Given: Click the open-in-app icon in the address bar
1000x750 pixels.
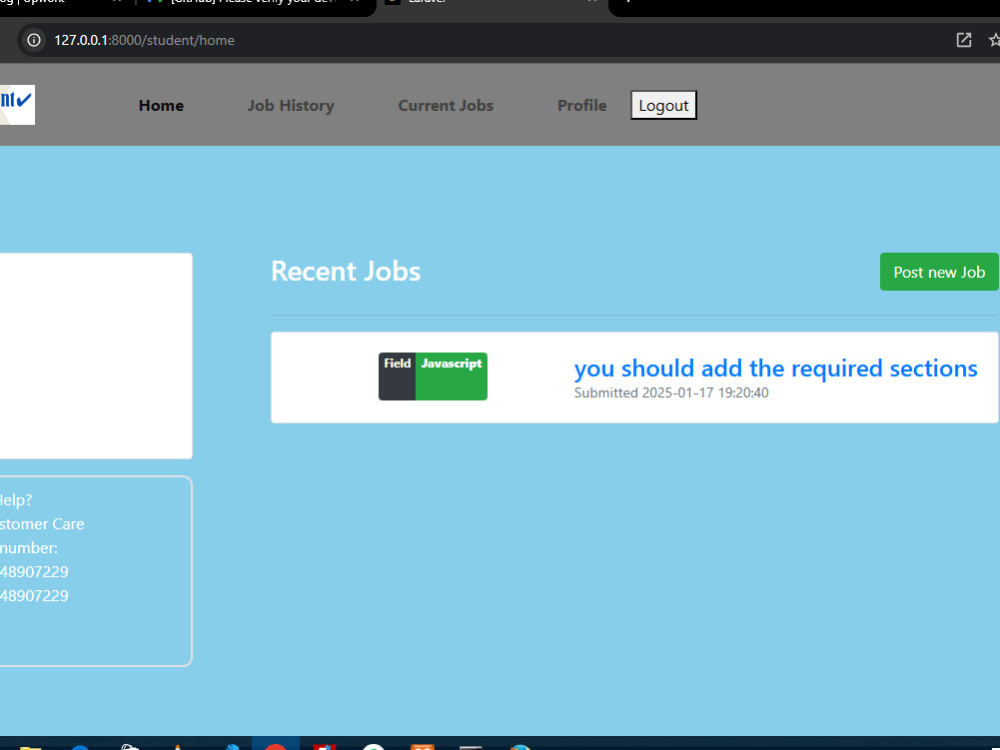Looking at the screenshot, I should tap(964, 40).
